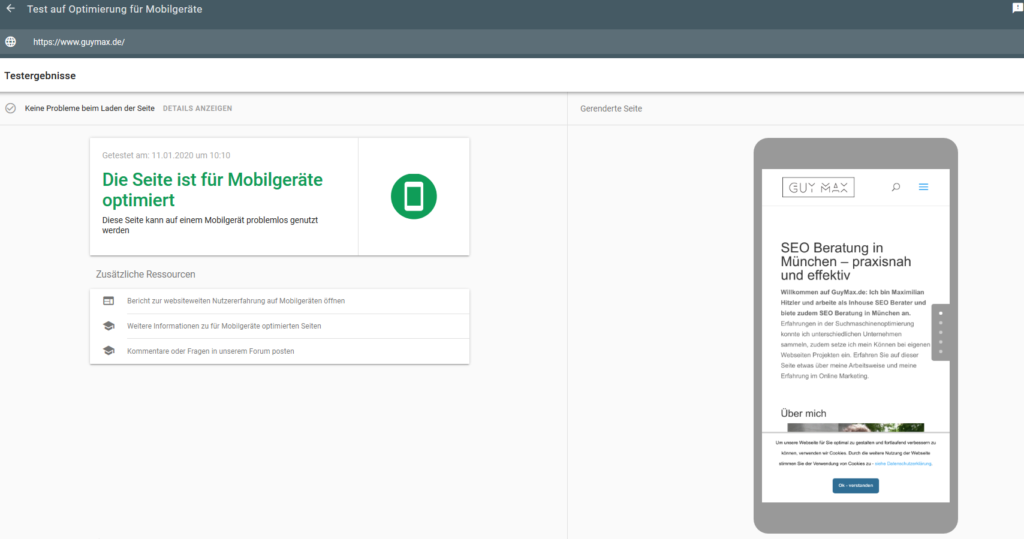Open the siehe Datenschutzerklärung link

[x=903, y=464]
